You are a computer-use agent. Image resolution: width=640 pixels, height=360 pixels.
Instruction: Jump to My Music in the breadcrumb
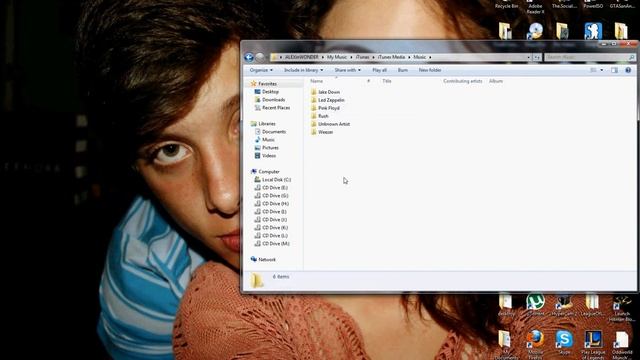(x=337, y=58)
